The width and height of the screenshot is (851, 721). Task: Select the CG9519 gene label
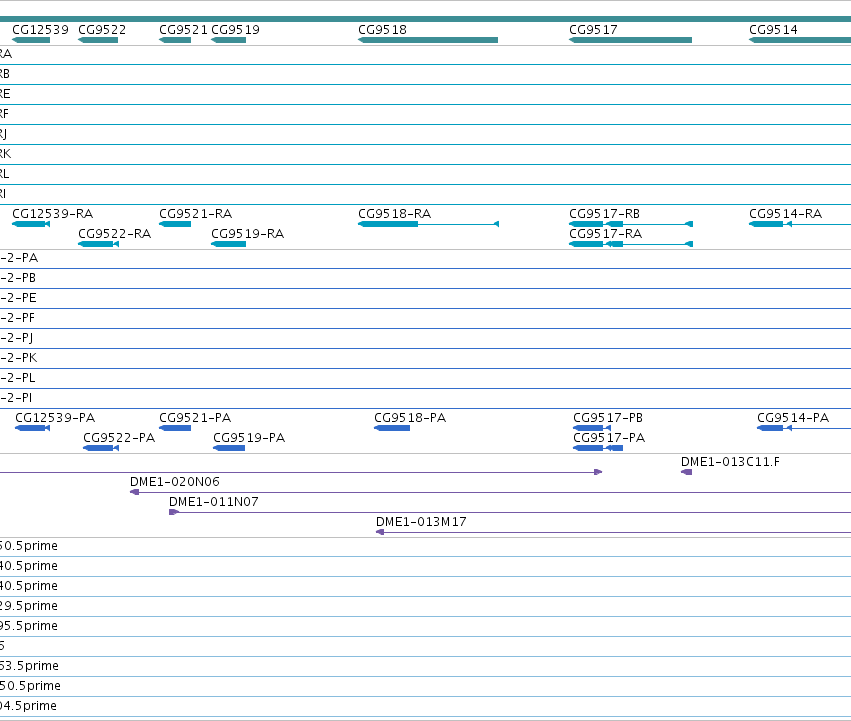pos(235,30)
